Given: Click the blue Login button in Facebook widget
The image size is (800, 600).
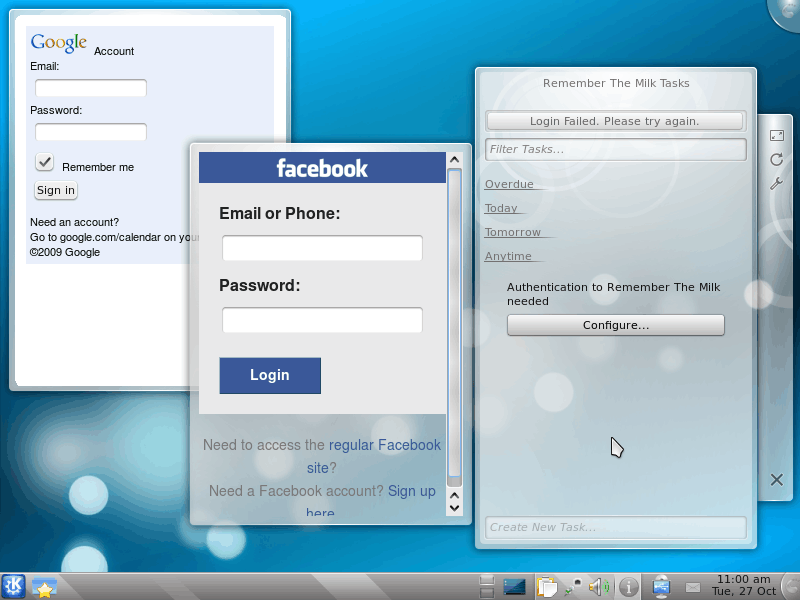Looking at the screenshot, I should point(270,376).
